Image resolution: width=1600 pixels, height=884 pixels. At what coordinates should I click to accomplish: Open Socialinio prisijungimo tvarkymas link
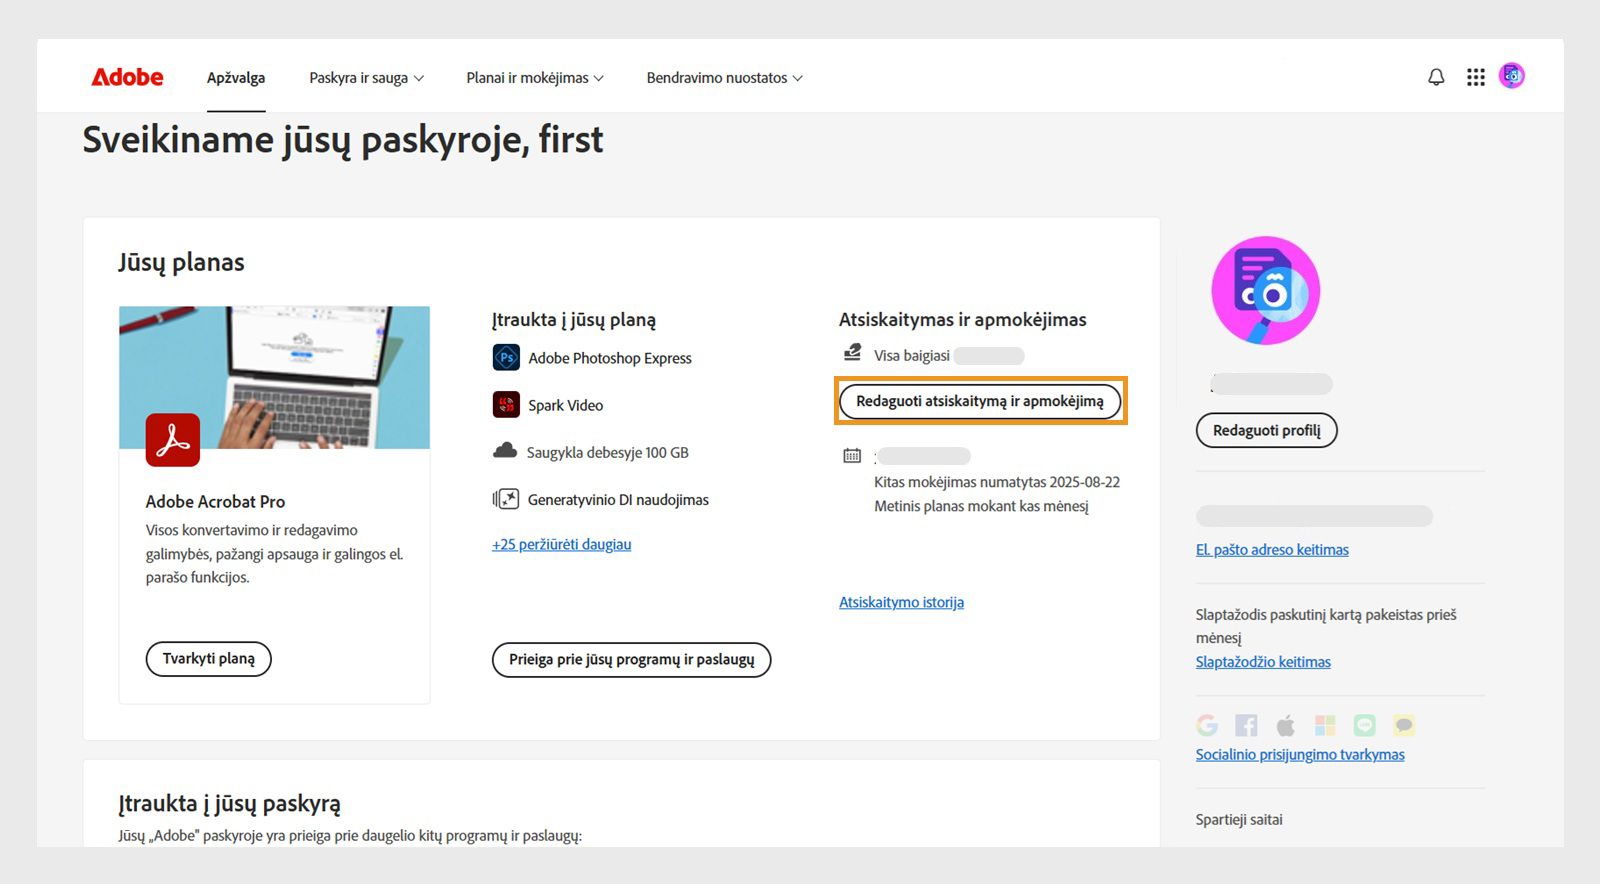point(1300,755)
